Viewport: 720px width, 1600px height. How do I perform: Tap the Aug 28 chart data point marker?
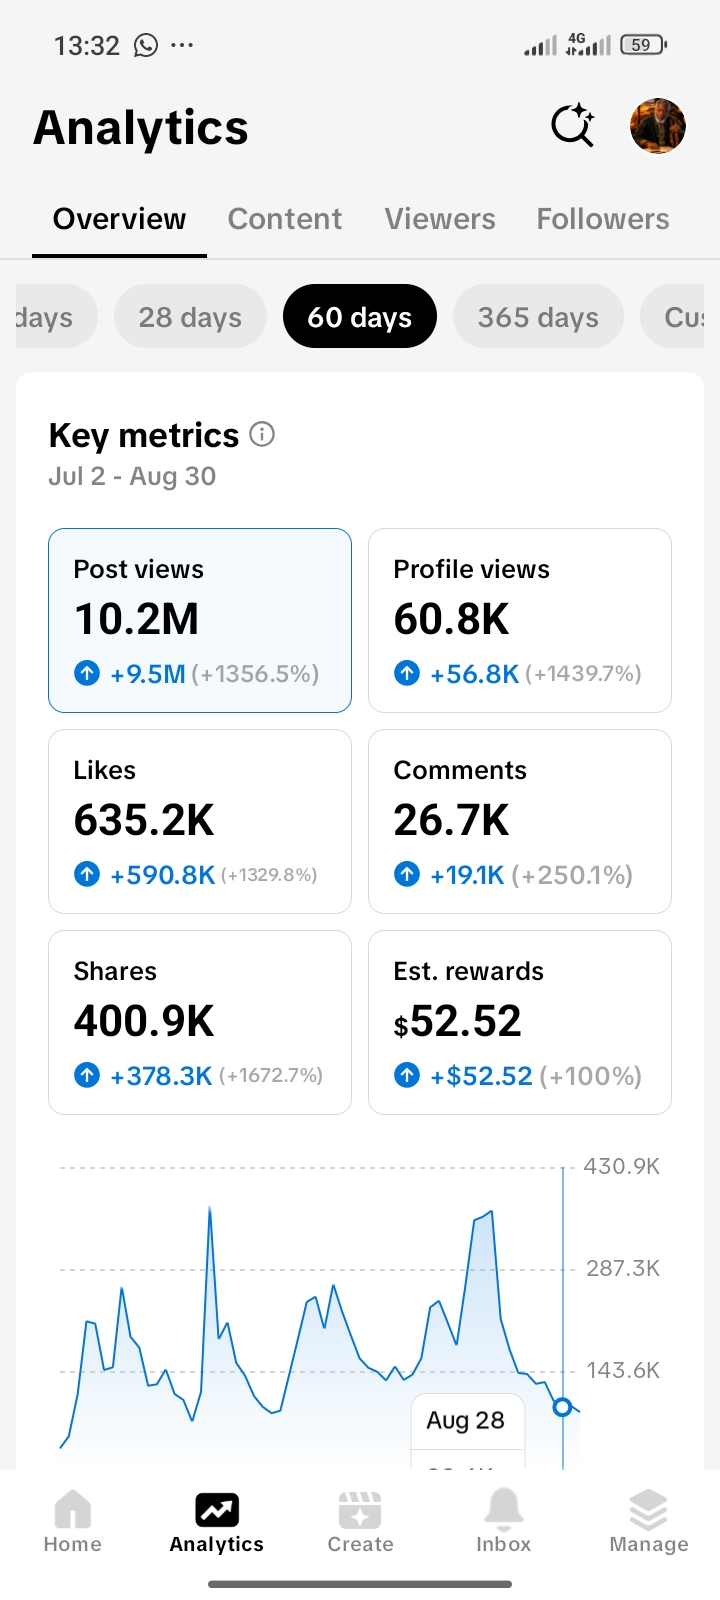[x=562, y=1407]
